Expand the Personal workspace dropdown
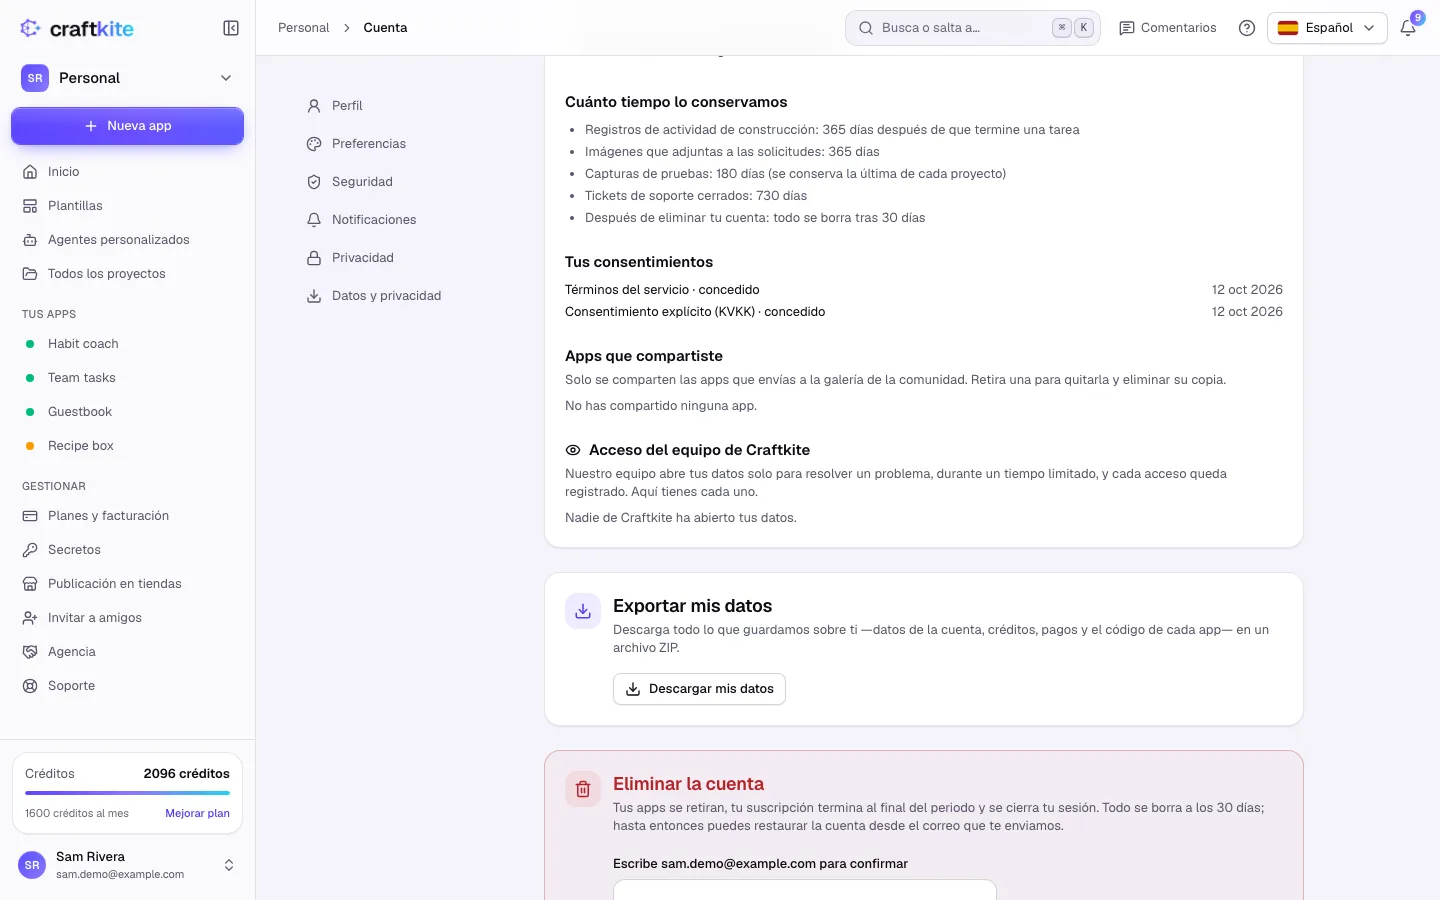 click(127, 78)
